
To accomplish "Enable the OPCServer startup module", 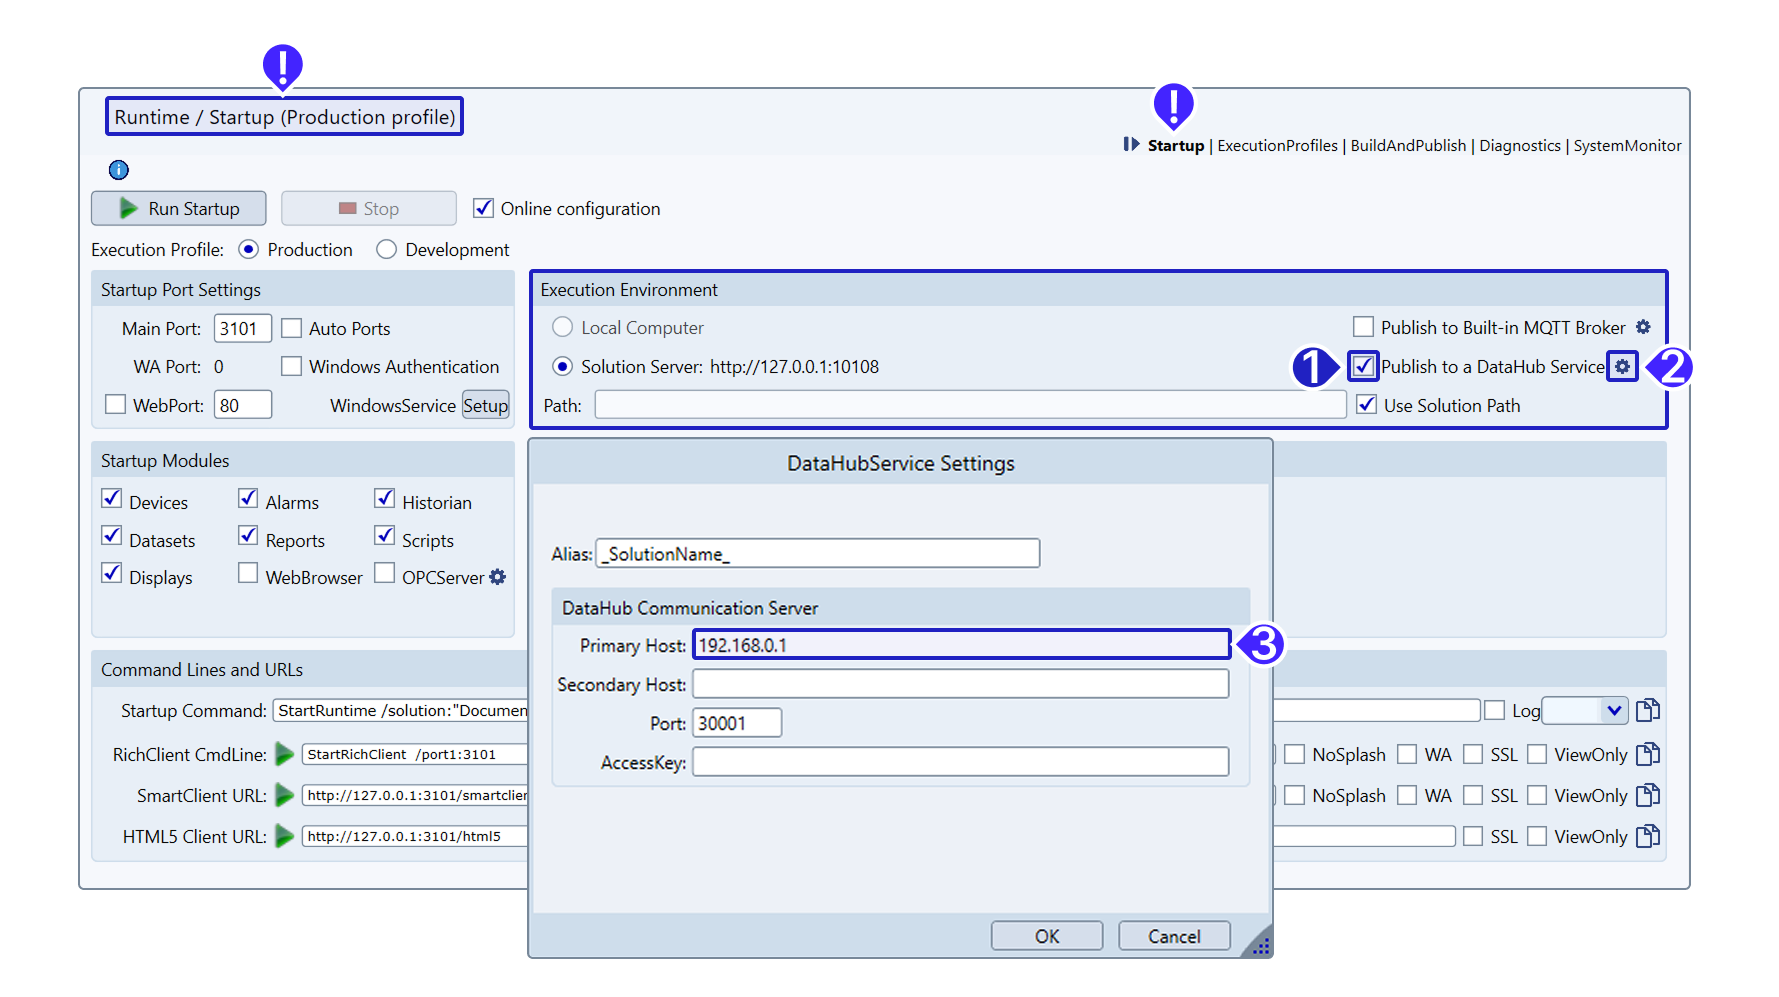I will pos(385,573).
